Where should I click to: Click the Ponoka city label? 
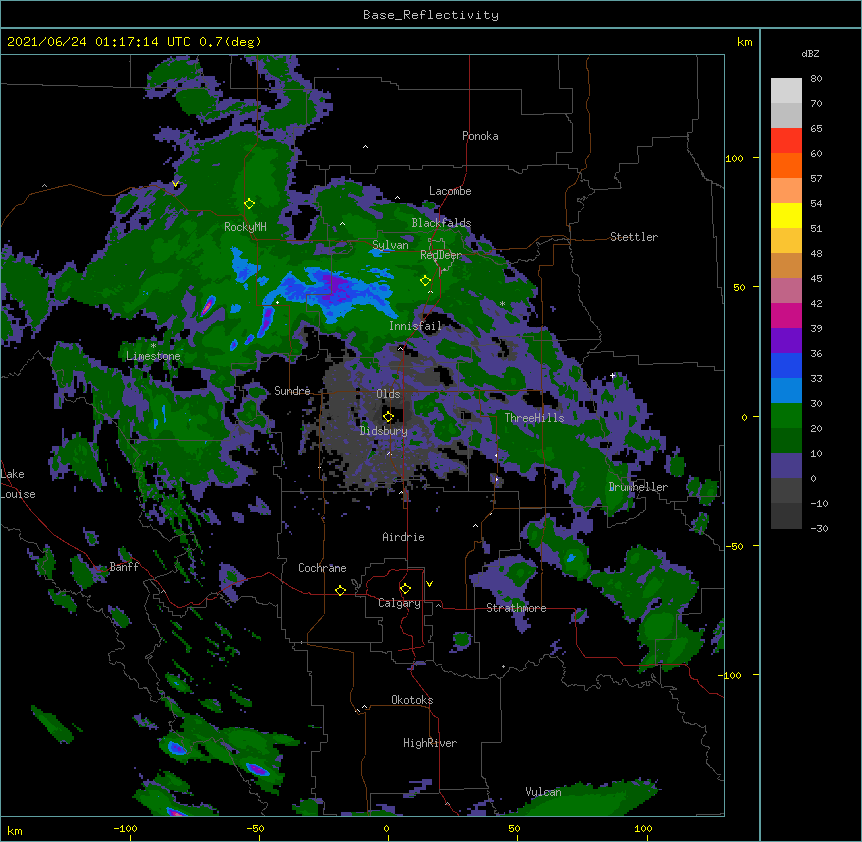[x=480, y=136]
